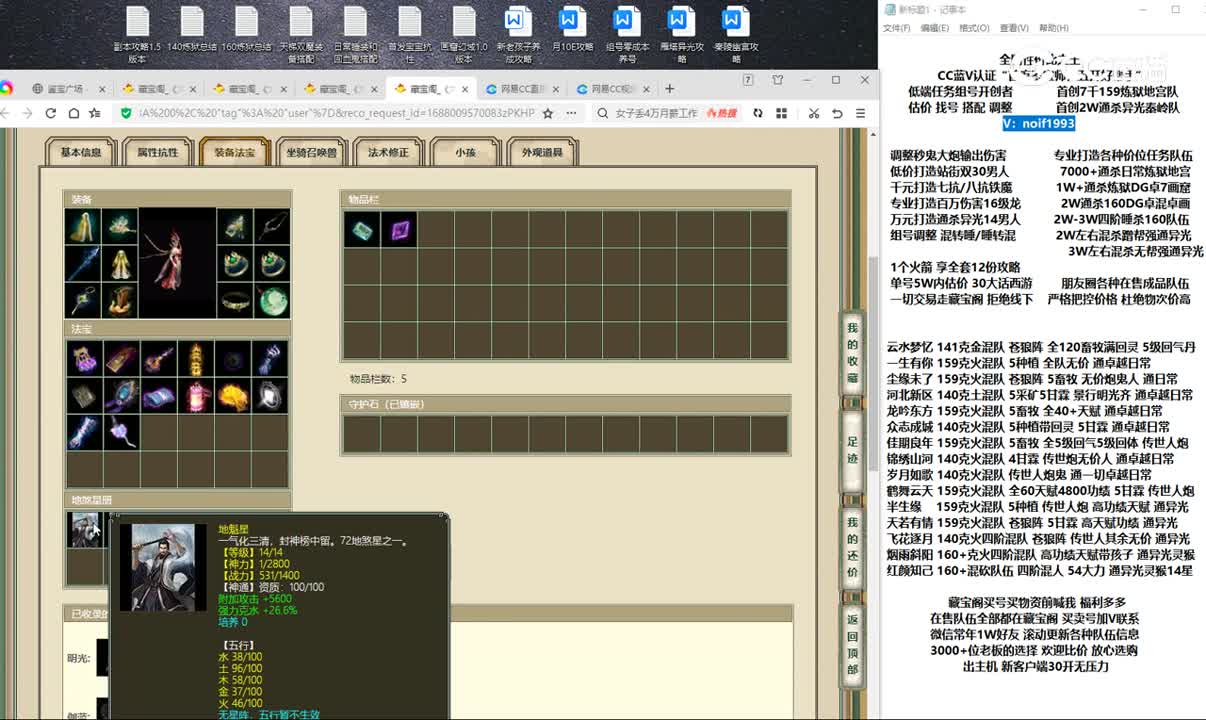The height and width of the screenshot is (720, 1206).
Task: Click the browser forward arrow
Action: pos(26,113)
